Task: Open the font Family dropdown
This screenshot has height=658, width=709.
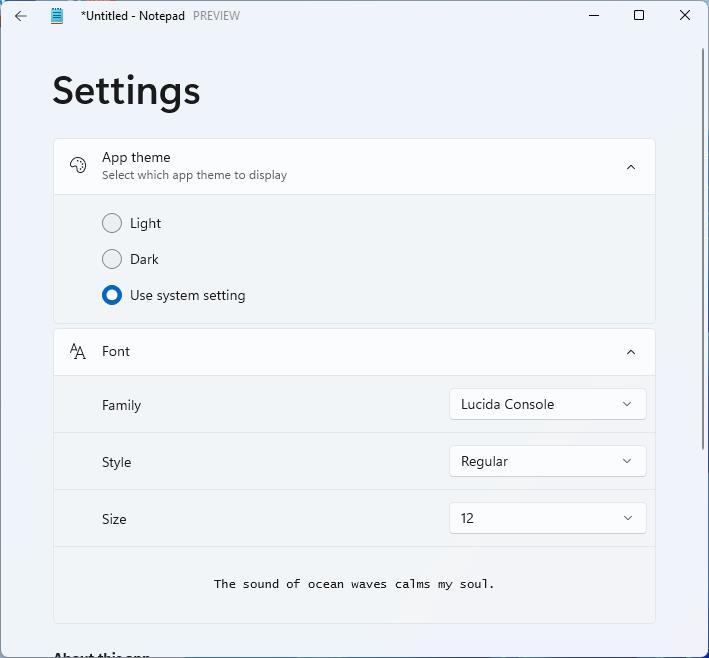Action: 547,404
